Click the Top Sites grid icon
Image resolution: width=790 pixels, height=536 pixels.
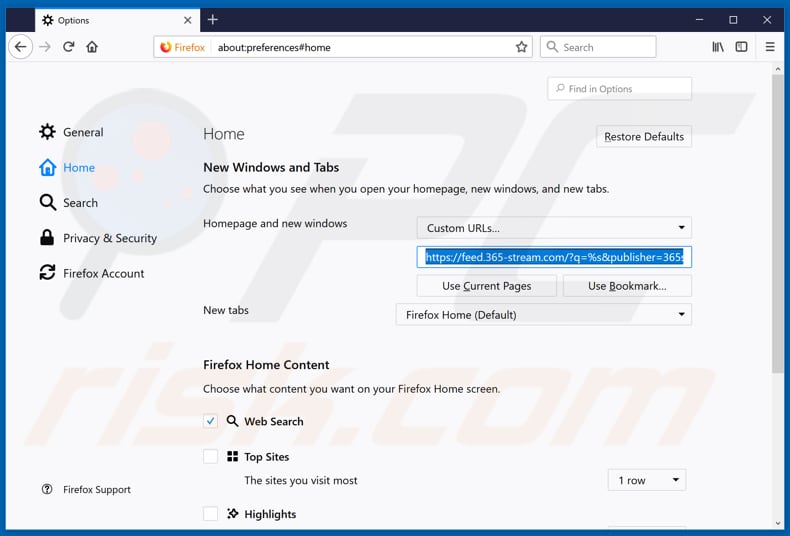(x=232, y=456)
